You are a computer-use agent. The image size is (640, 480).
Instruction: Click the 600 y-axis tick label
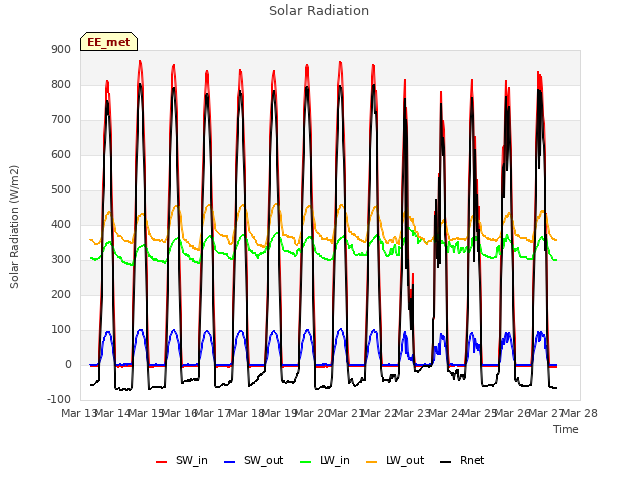pyautogui.click(x=61, y=154)
